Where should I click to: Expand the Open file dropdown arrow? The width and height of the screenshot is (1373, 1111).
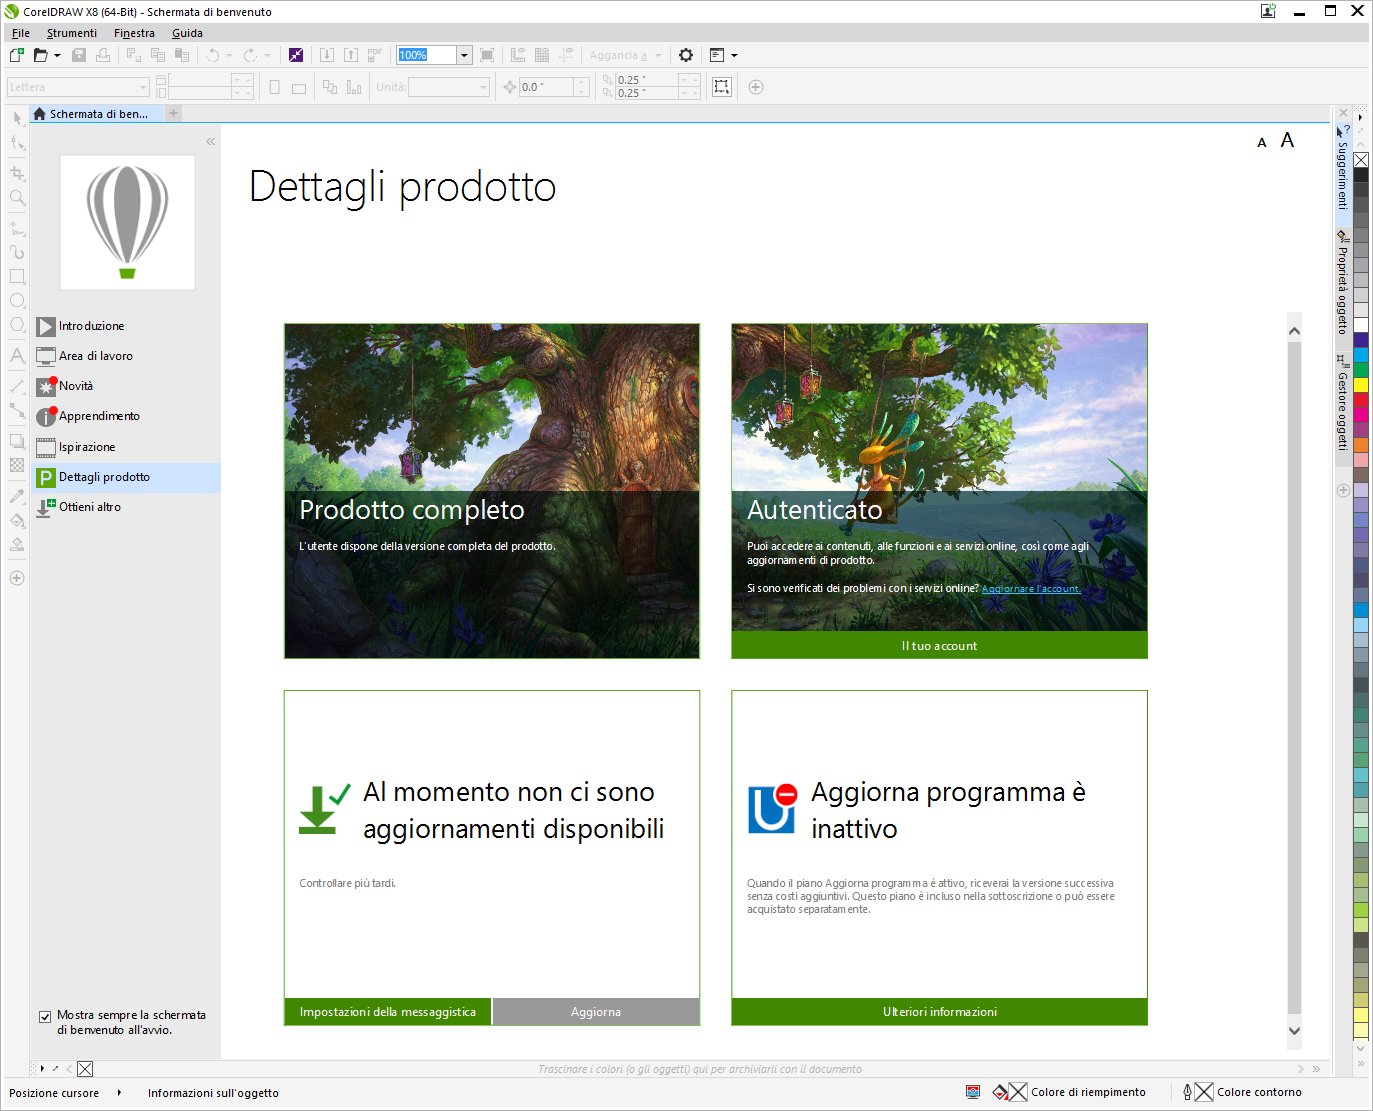click(x=57, y=55)
